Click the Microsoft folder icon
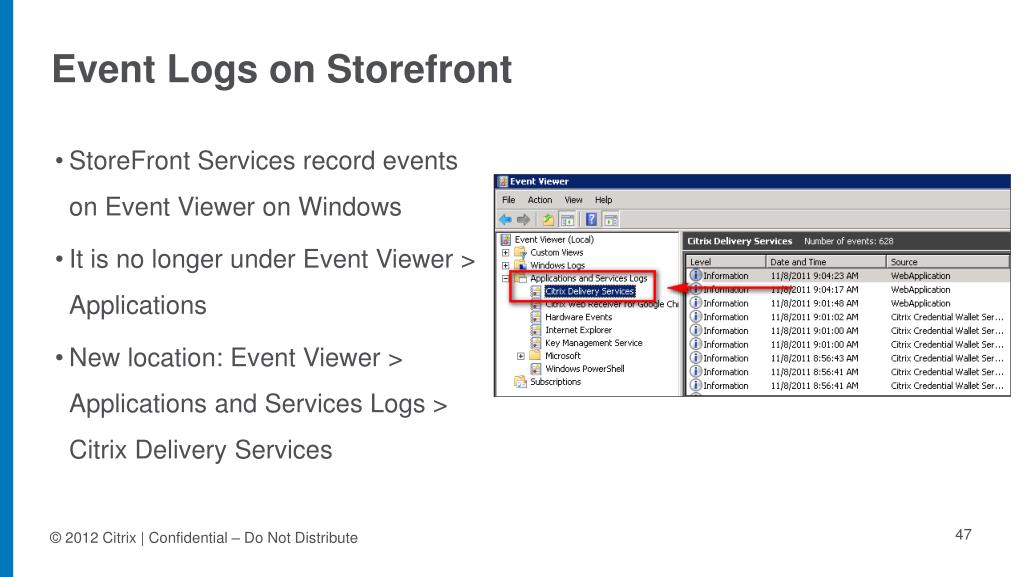 point(535,356)
